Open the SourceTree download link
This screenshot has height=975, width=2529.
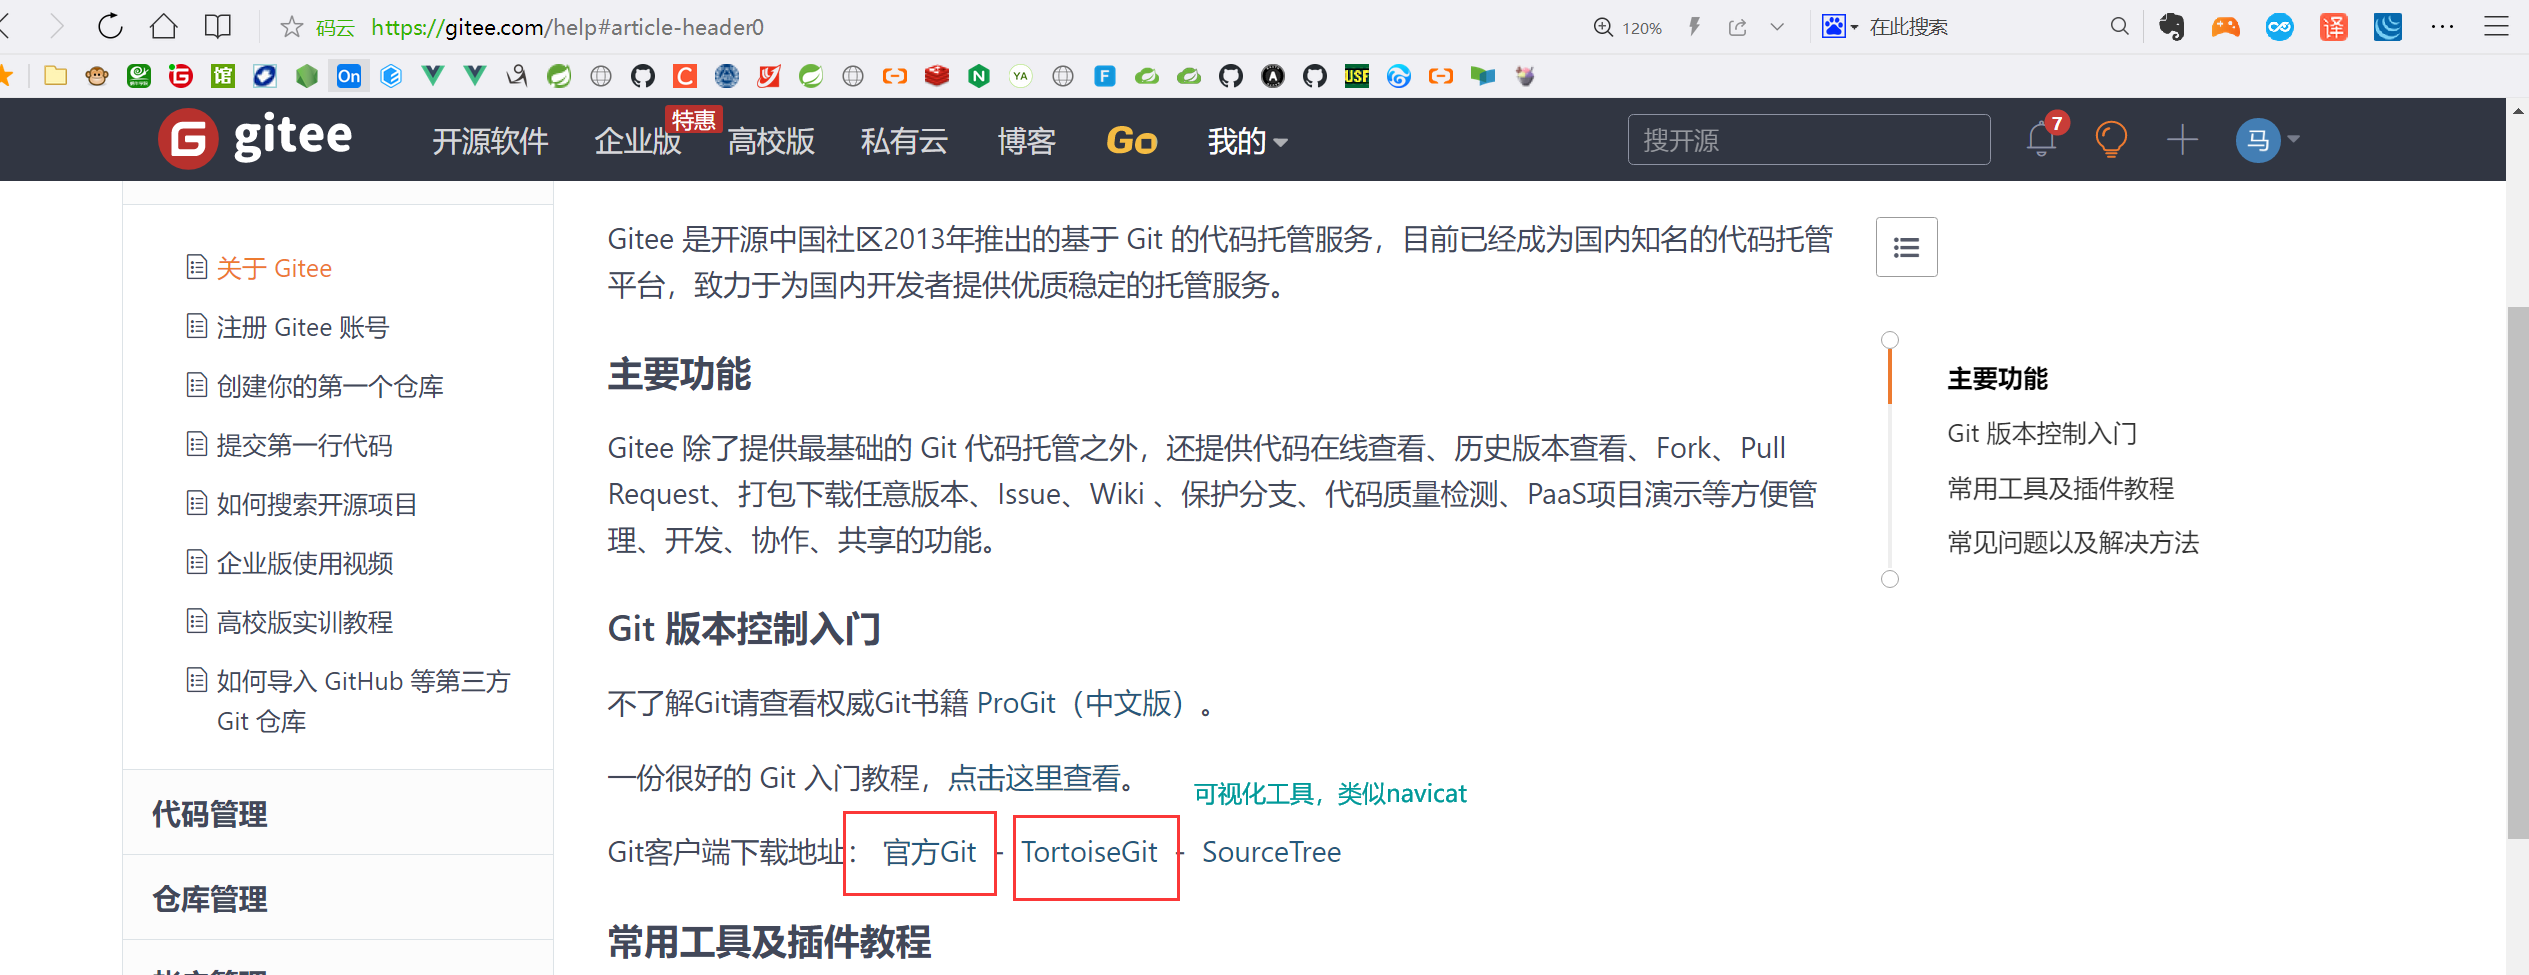pos(1271,852)
